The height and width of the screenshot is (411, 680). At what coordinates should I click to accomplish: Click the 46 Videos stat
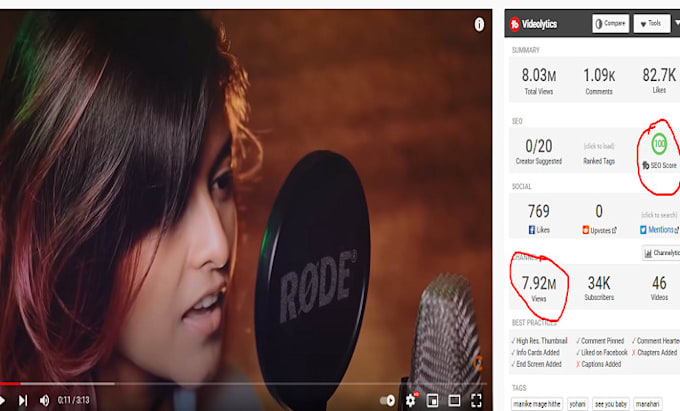tap(659, 288)
